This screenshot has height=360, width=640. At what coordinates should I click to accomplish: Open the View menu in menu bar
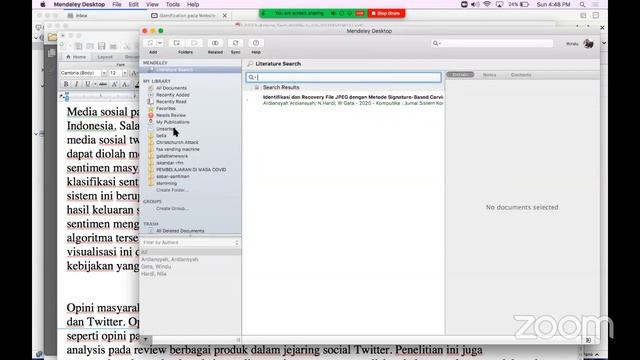pos(152,4)
